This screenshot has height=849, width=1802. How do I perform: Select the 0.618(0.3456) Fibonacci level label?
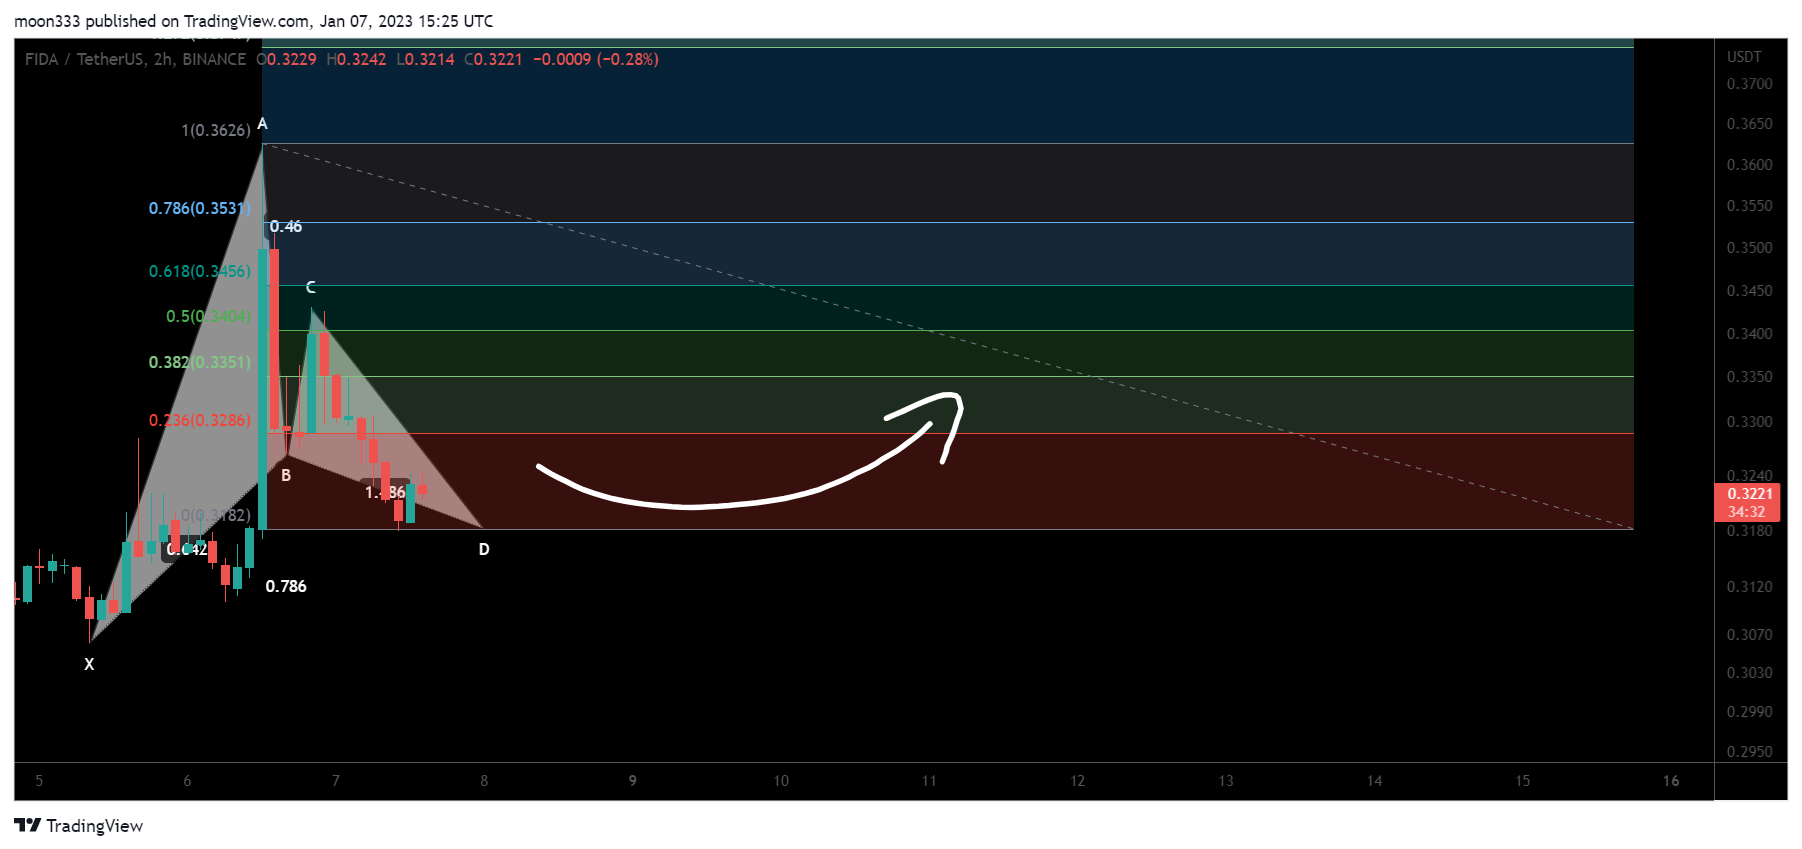coord(200,271)
